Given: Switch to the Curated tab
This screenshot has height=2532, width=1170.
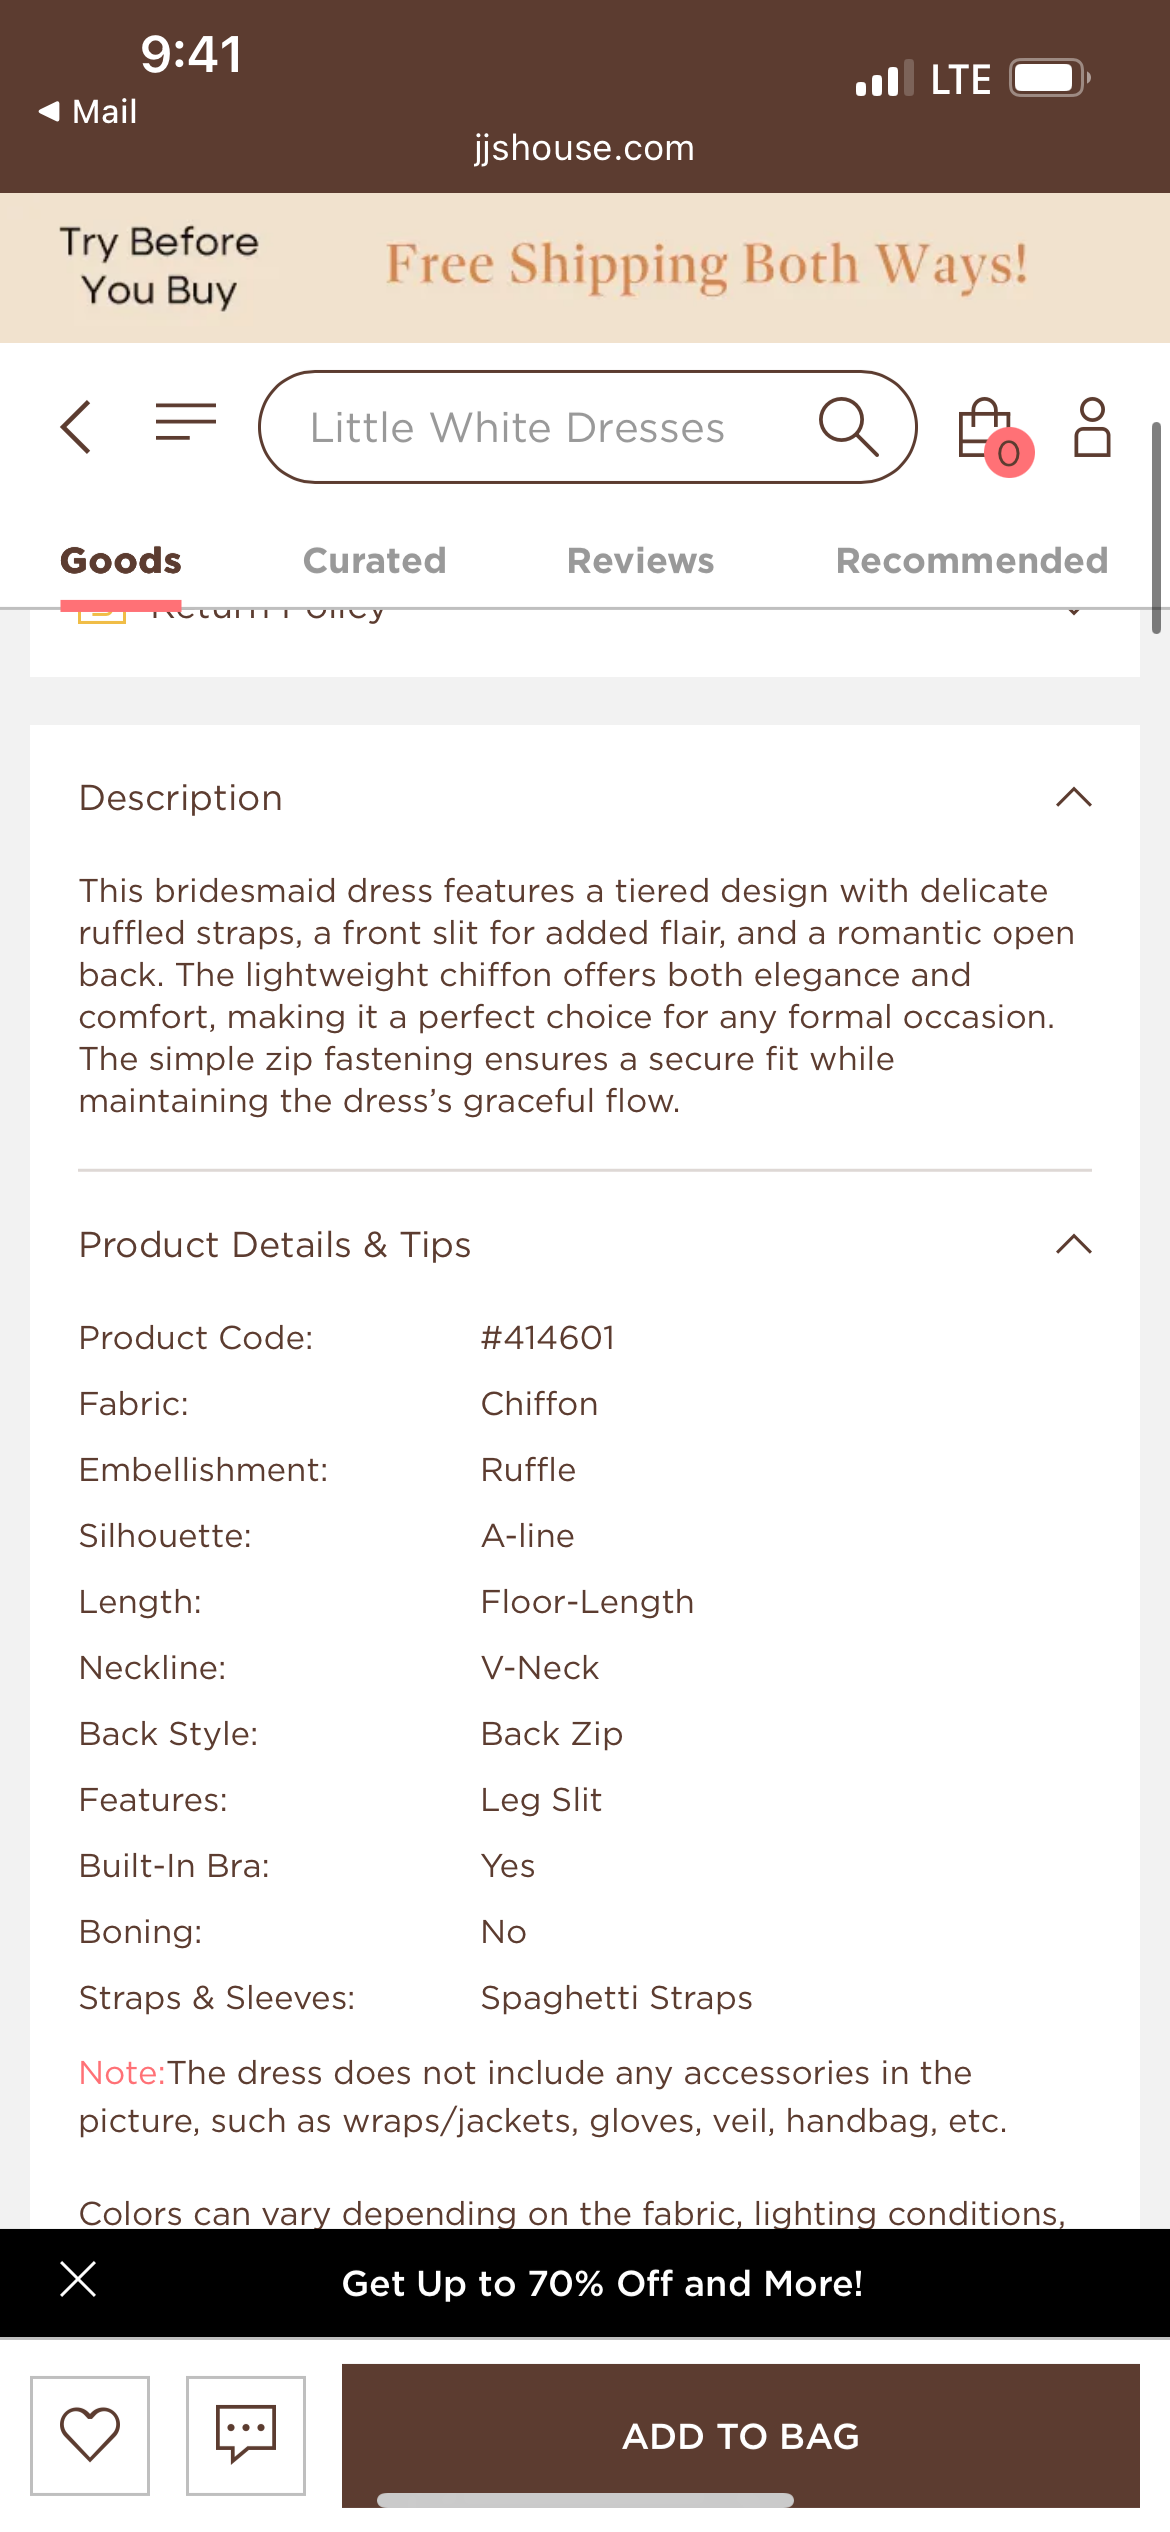Looking at the screenshot, I should point(373,560).
